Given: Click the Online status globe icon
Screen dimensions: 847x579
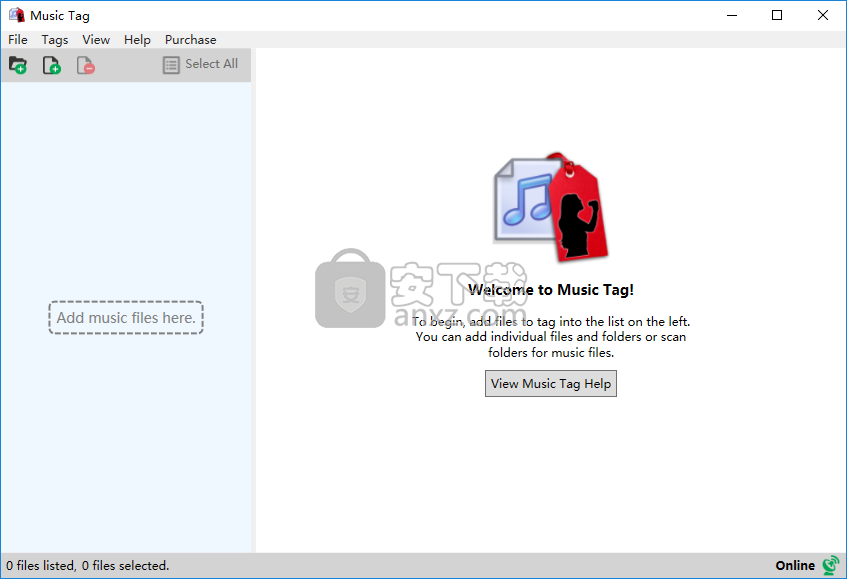Looking at the screenshot, I should [x=831, y=565].
